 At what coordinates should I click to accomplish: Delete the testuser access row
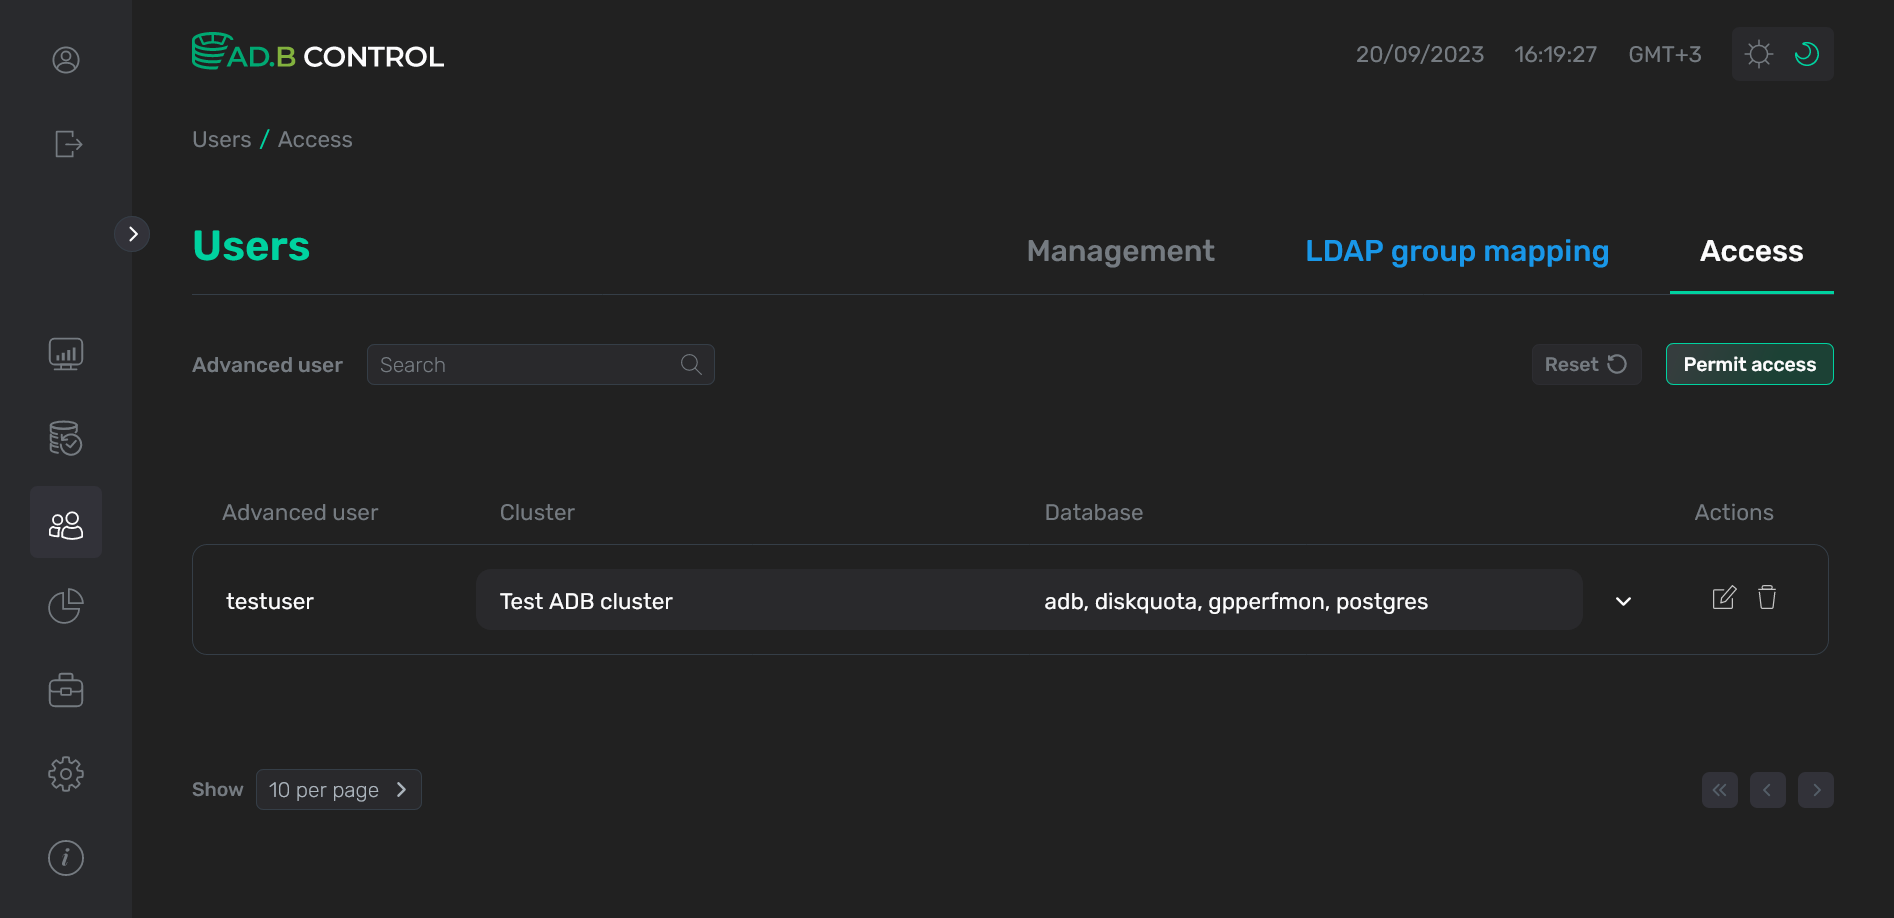1767,597
